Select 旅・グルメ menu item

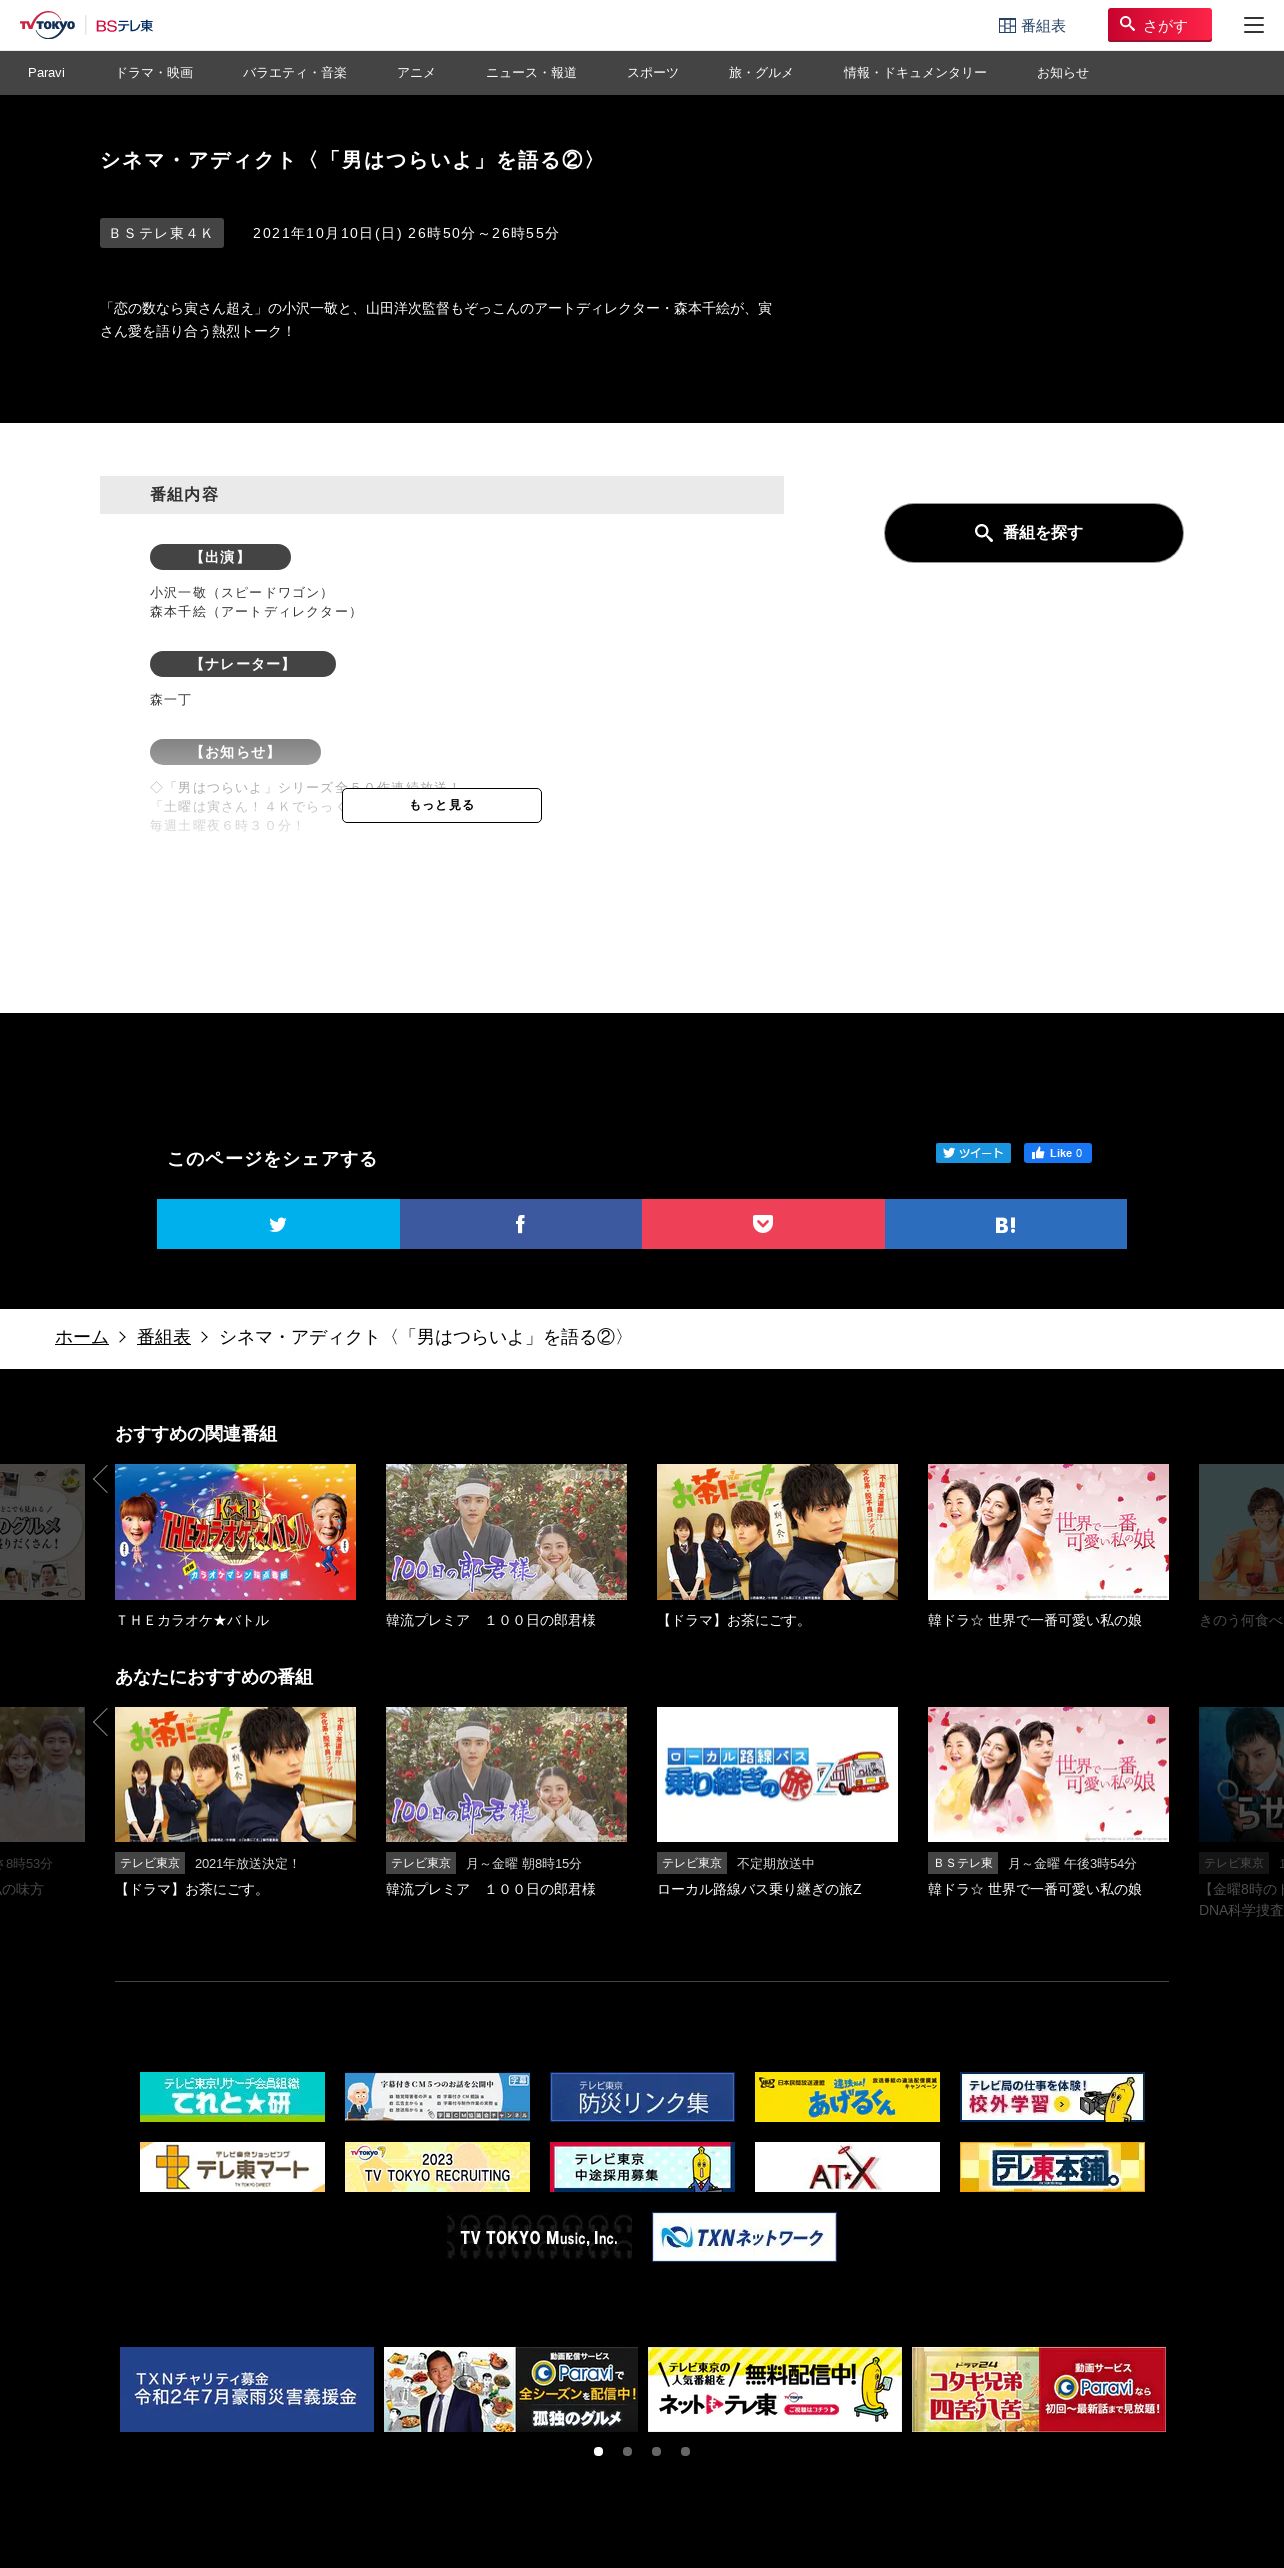point(761,73)
